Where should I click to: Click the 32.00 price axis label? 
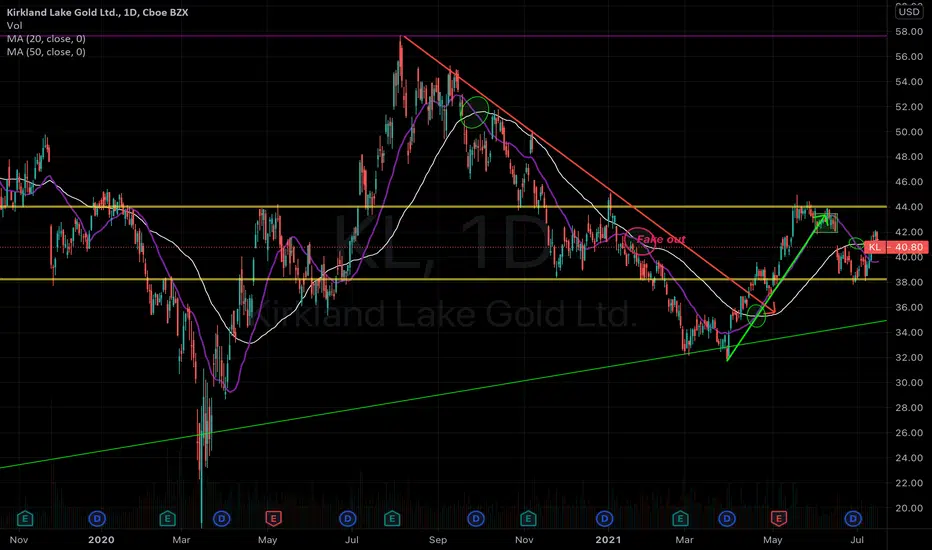(x=909, y=357)
